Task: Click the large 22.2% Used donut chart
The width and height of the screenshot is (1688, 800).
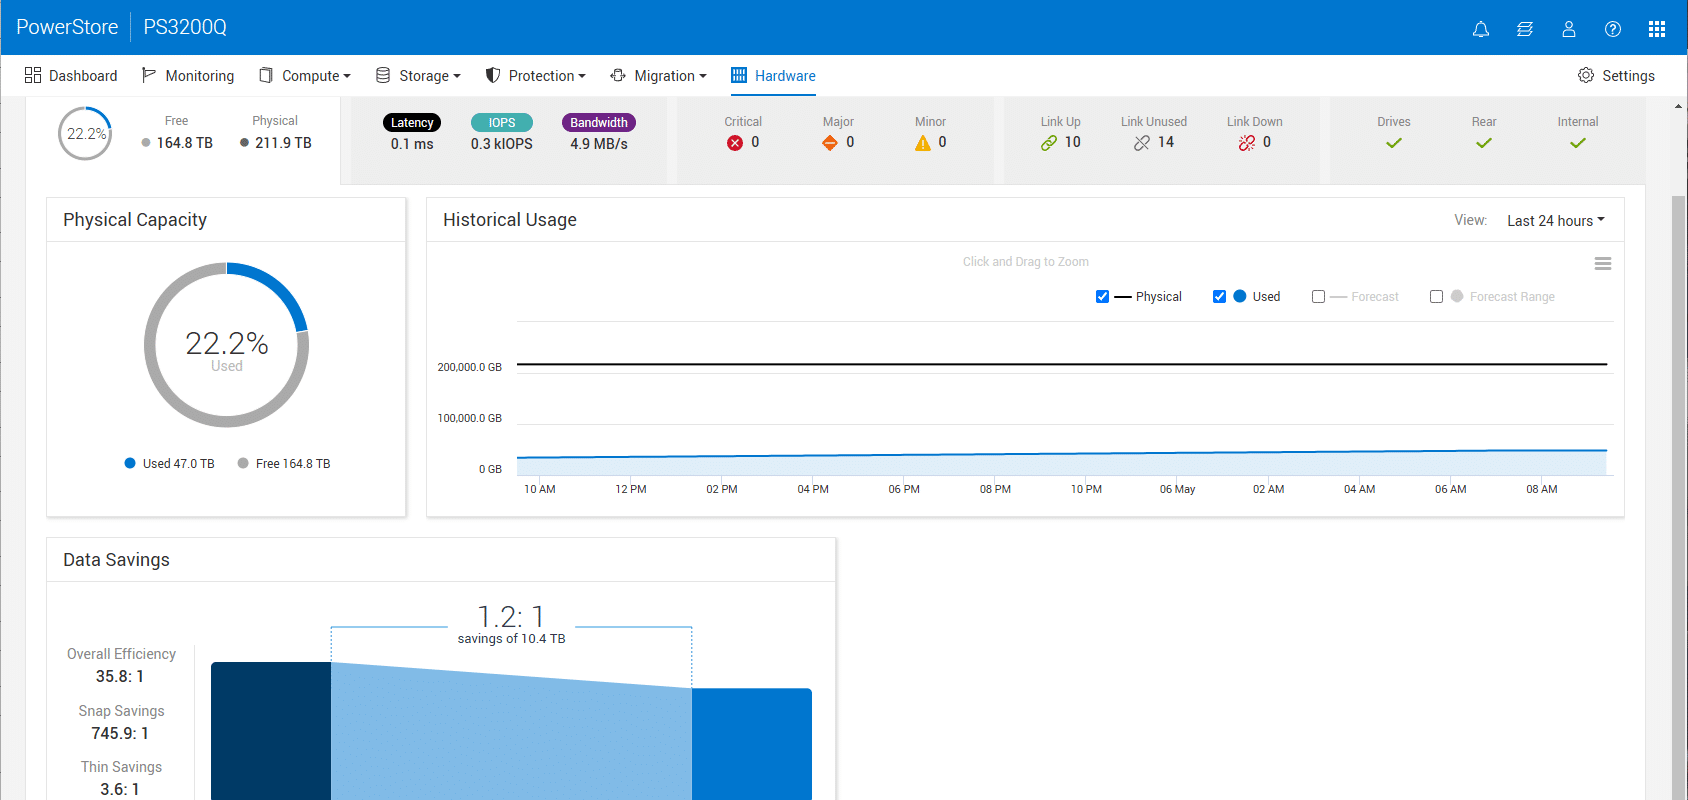Action: pos(227,345)
